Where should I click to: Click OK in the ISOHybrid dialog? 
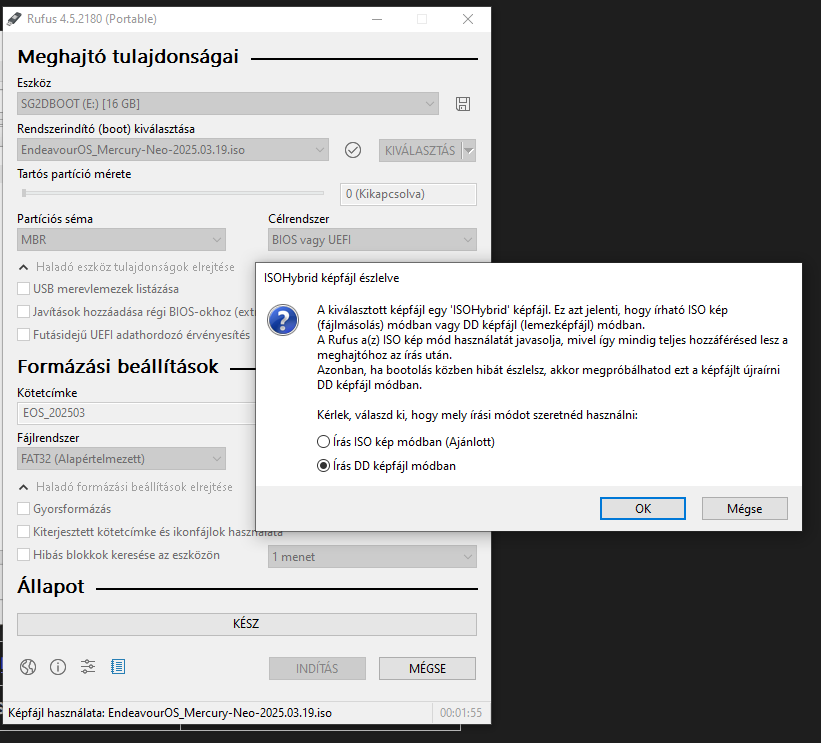tap(643, 508)
